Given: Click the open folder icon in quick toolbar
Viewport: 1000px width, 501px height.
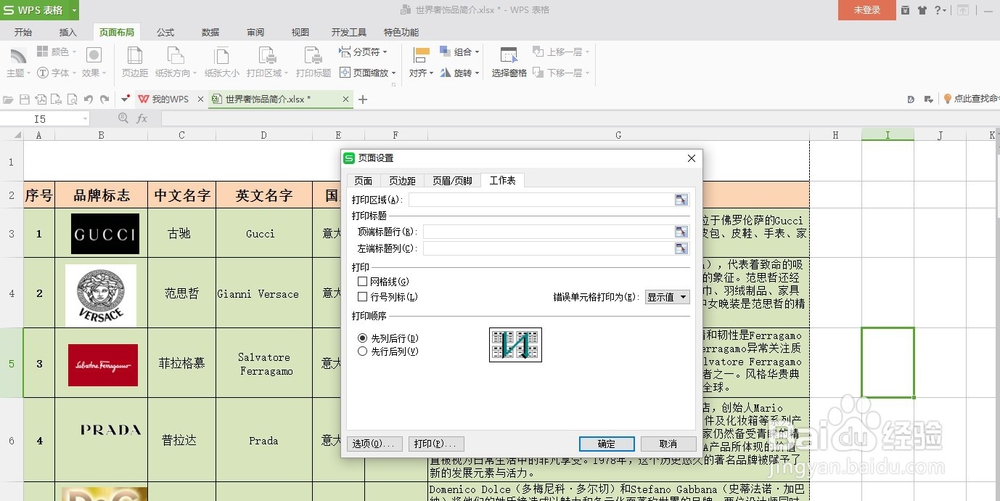Looking at the screenshot, I should tap(8, 99).
